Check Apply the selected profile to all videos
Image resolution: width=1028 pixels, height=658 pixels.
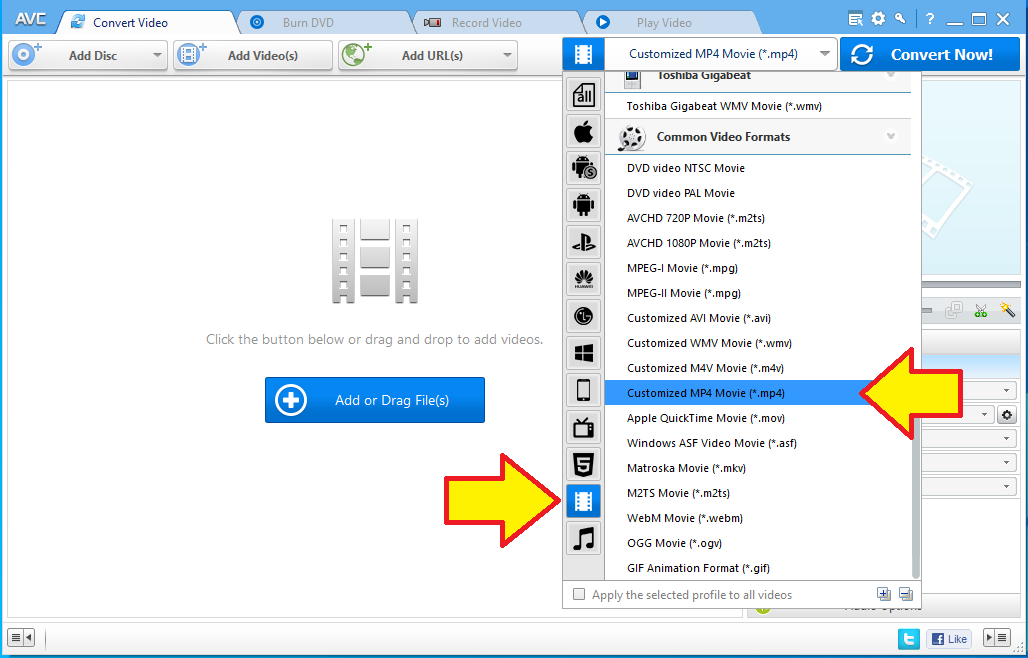[579, 594]
